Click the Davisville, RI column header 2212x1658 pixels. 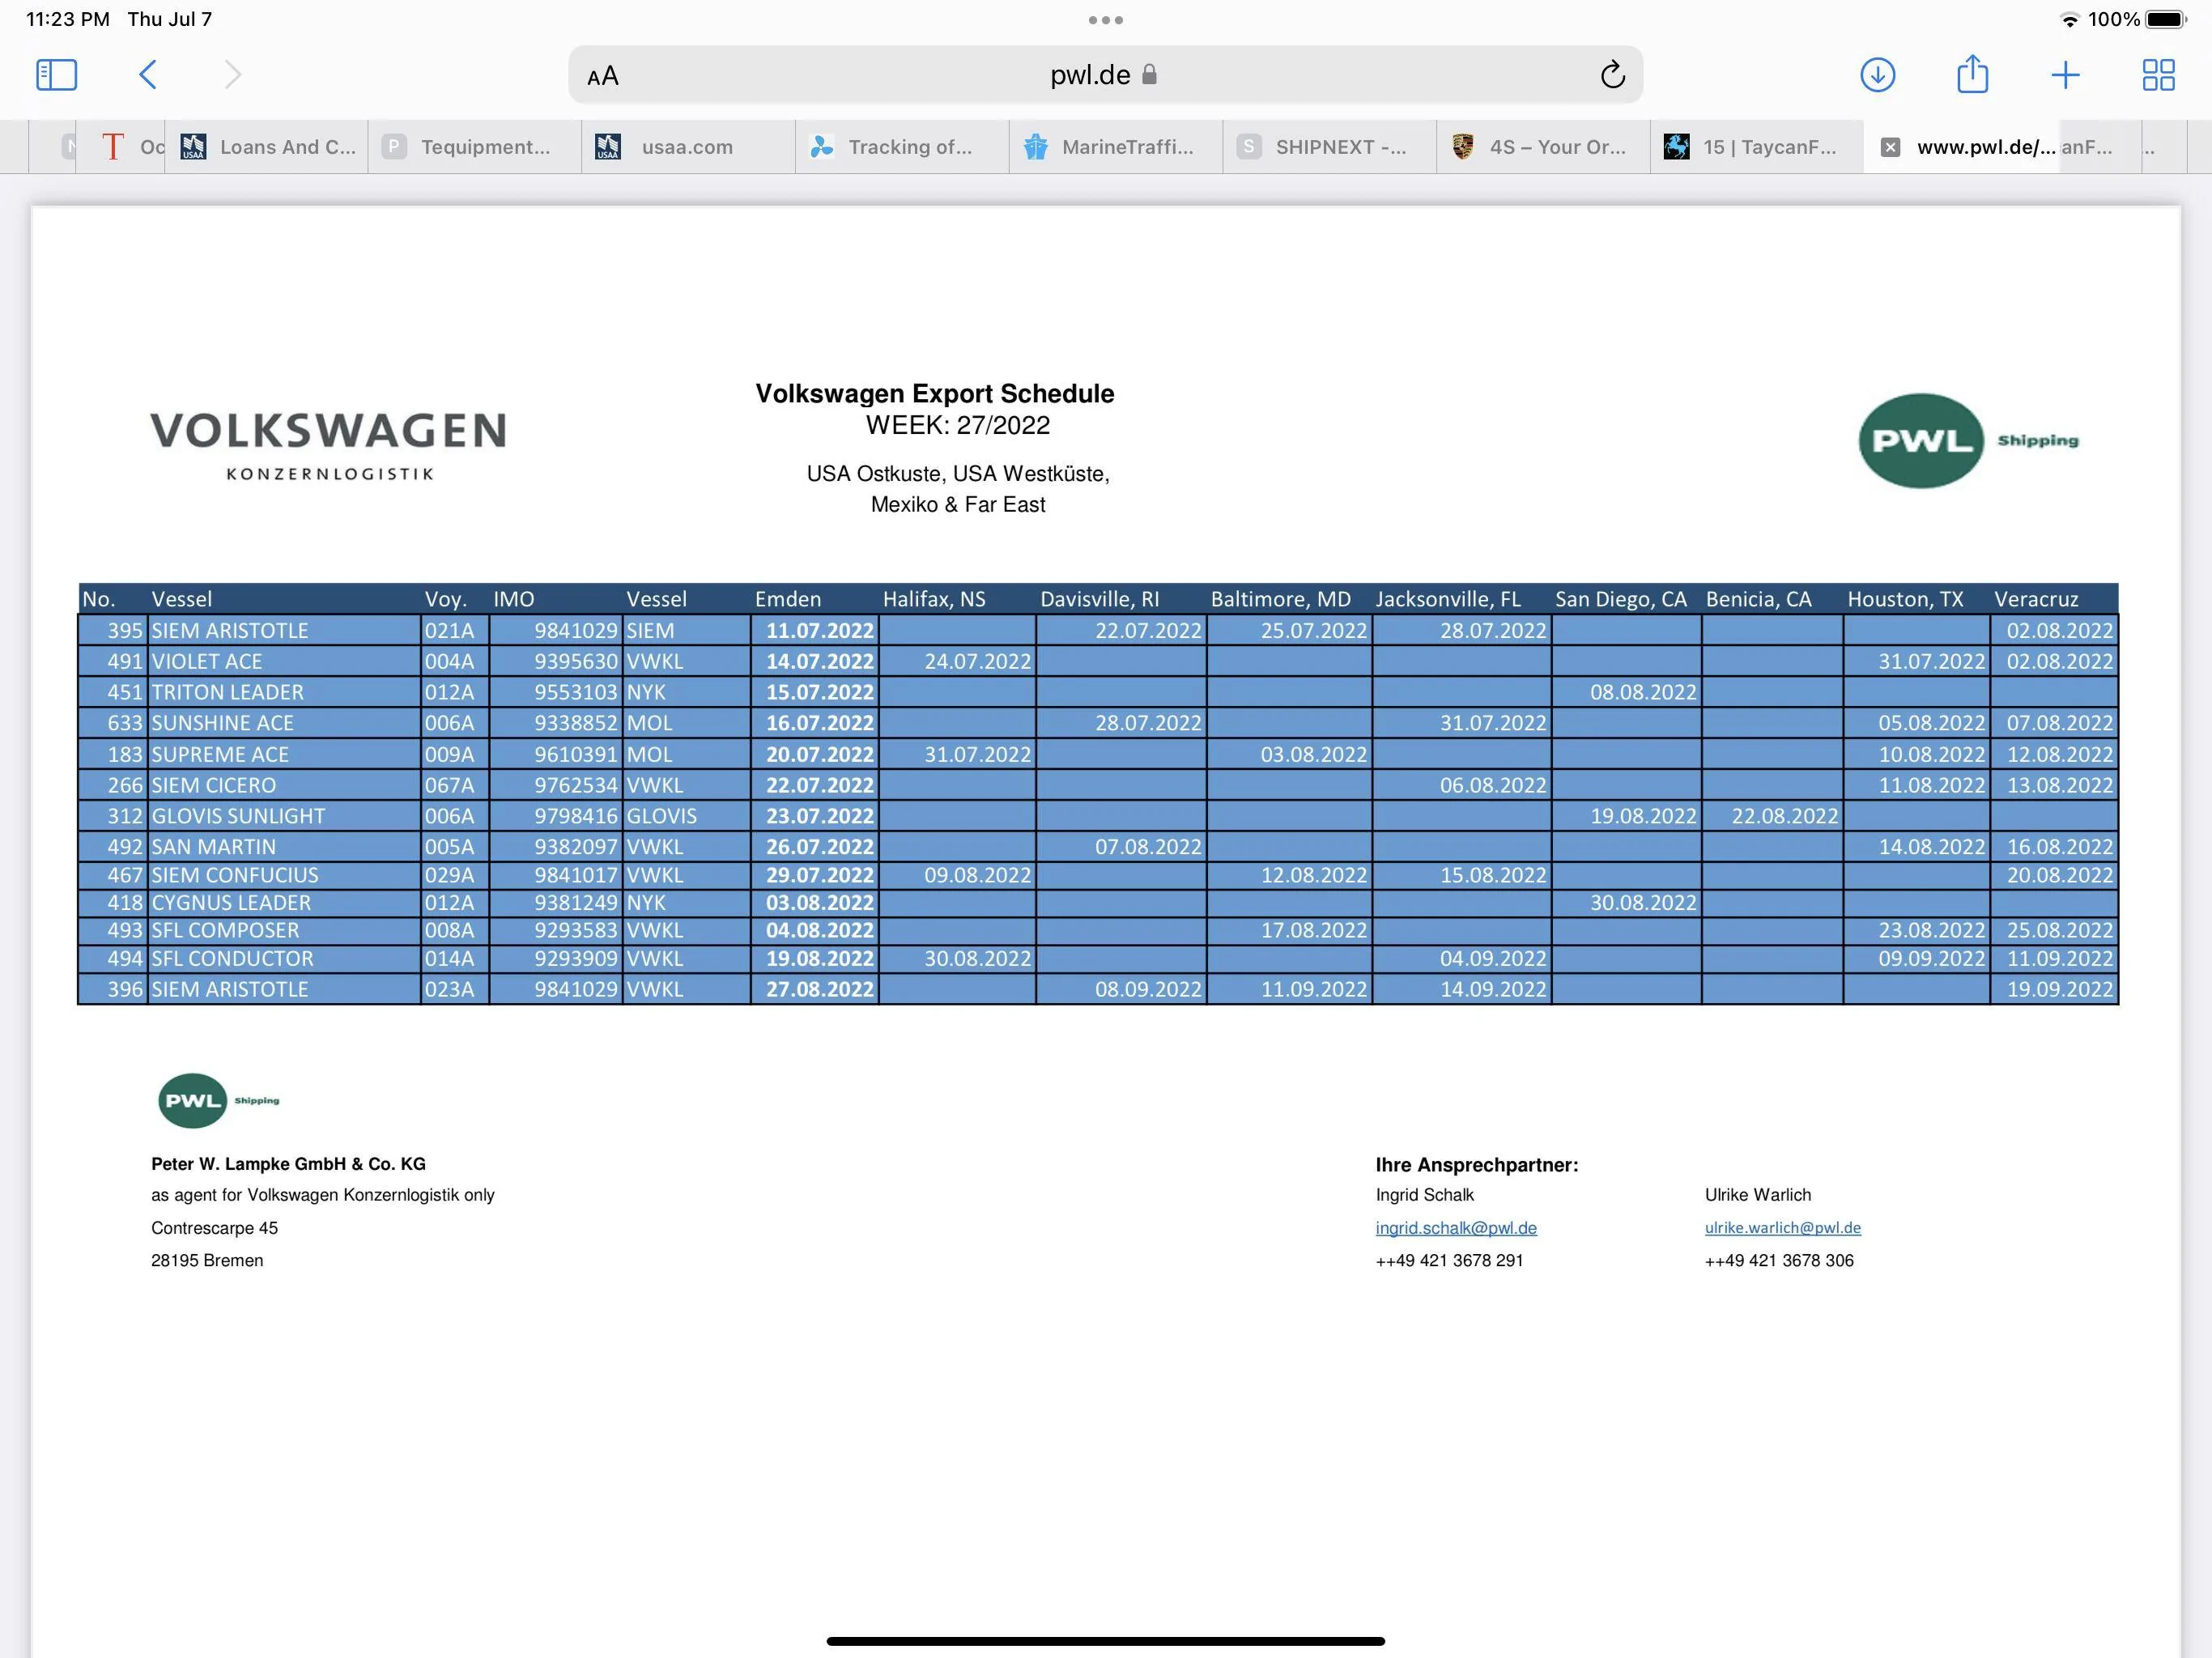point(1100,599)
